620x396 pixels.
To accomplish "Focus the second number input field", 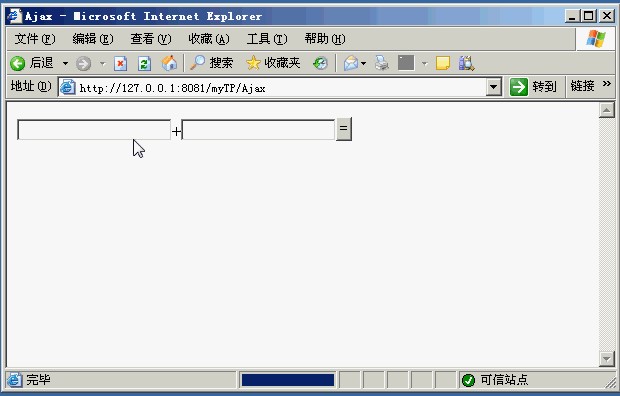I will 258,129.
